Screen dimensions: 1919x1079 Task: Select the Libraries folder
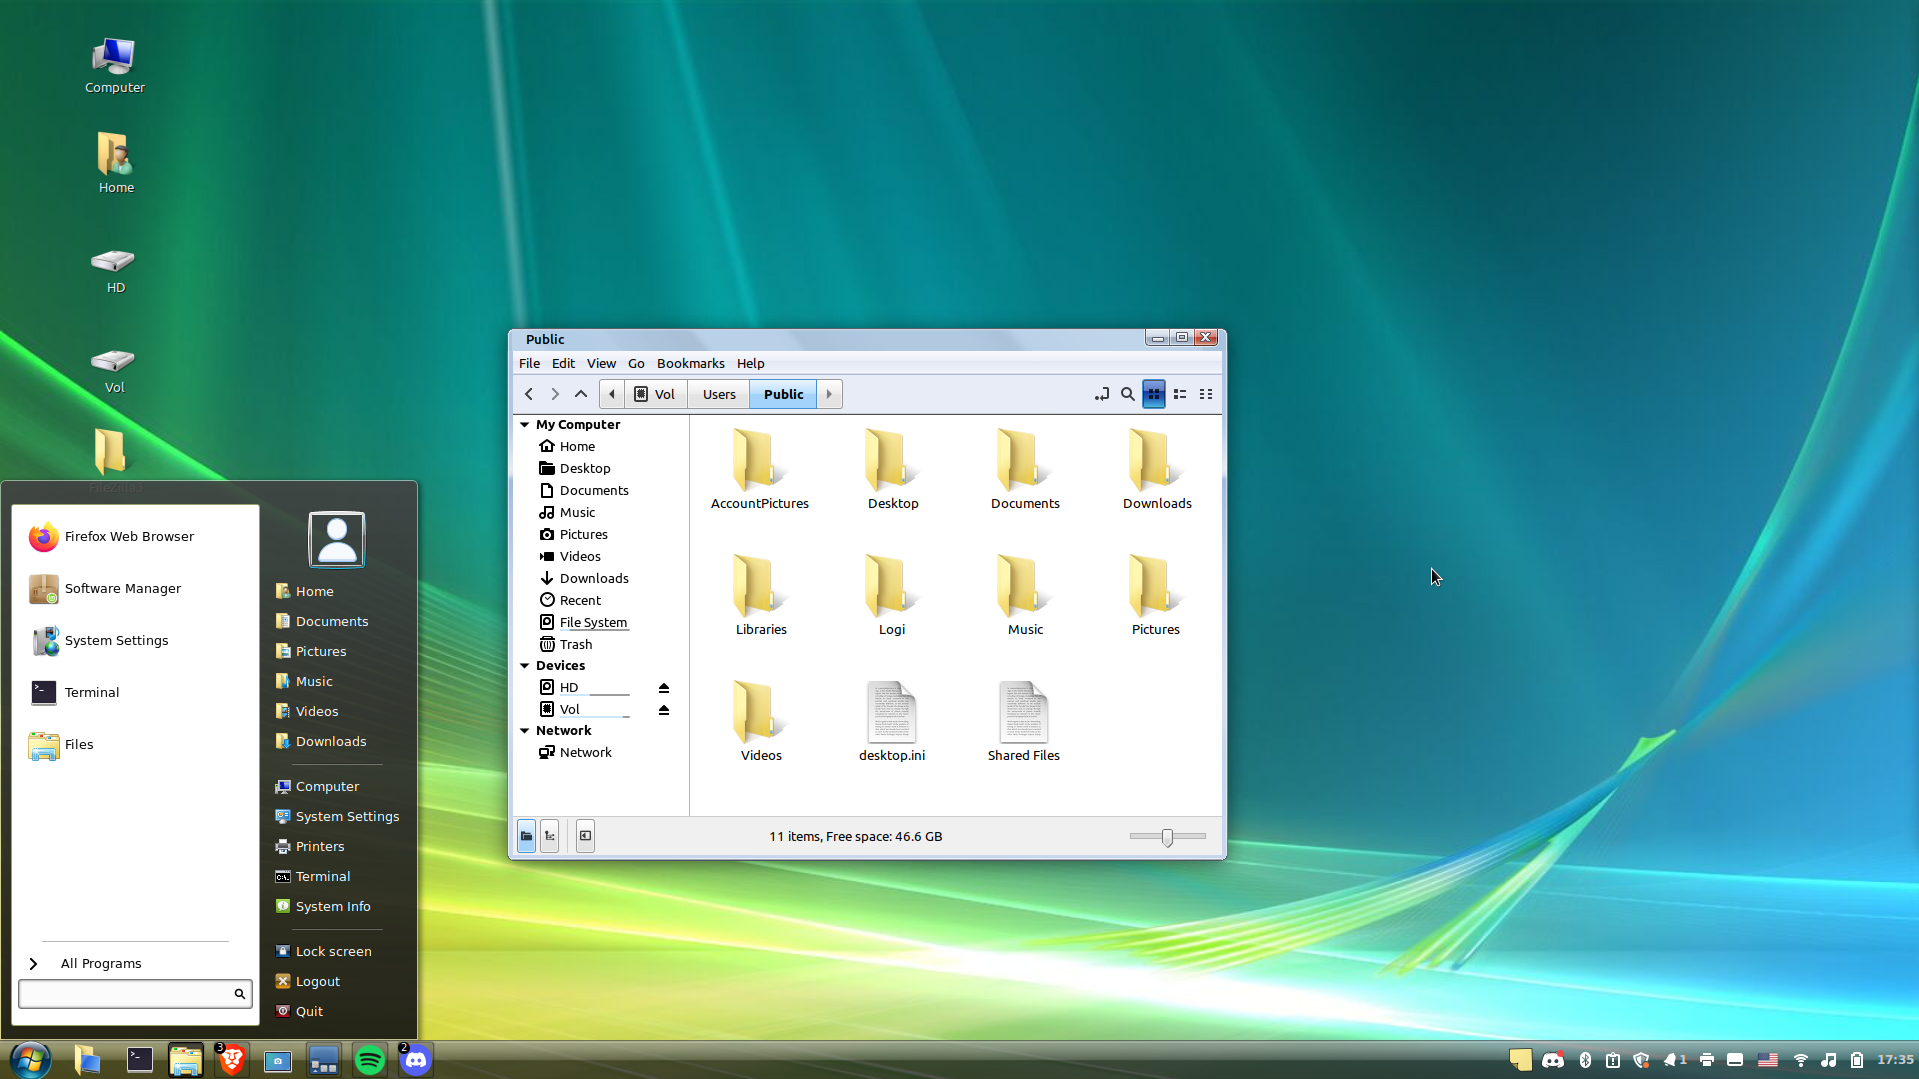pyautogui.click(x=761, y=596)
